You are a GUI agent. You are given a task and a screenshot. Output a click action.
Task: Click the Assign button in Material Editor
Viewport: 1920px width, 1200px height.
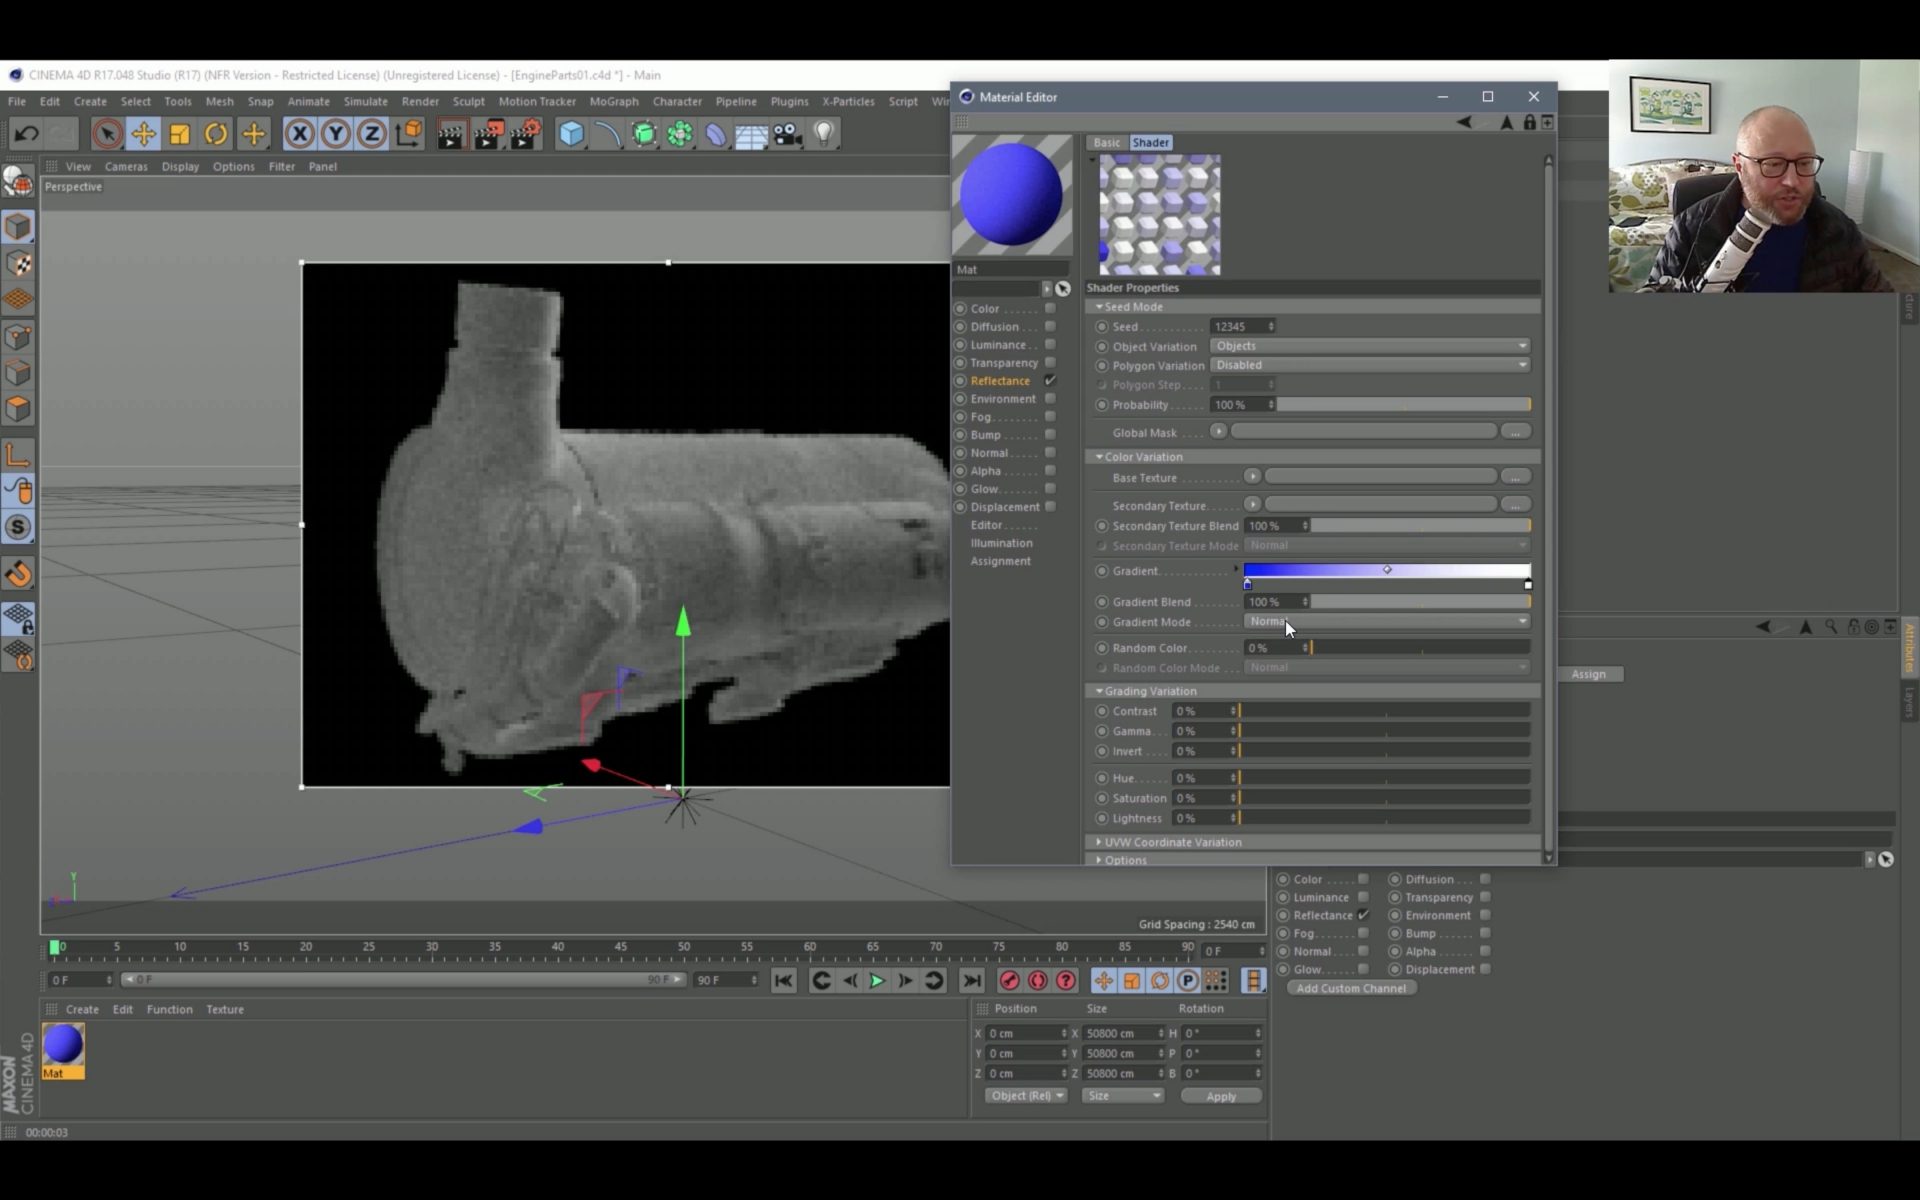(1590, 673)
